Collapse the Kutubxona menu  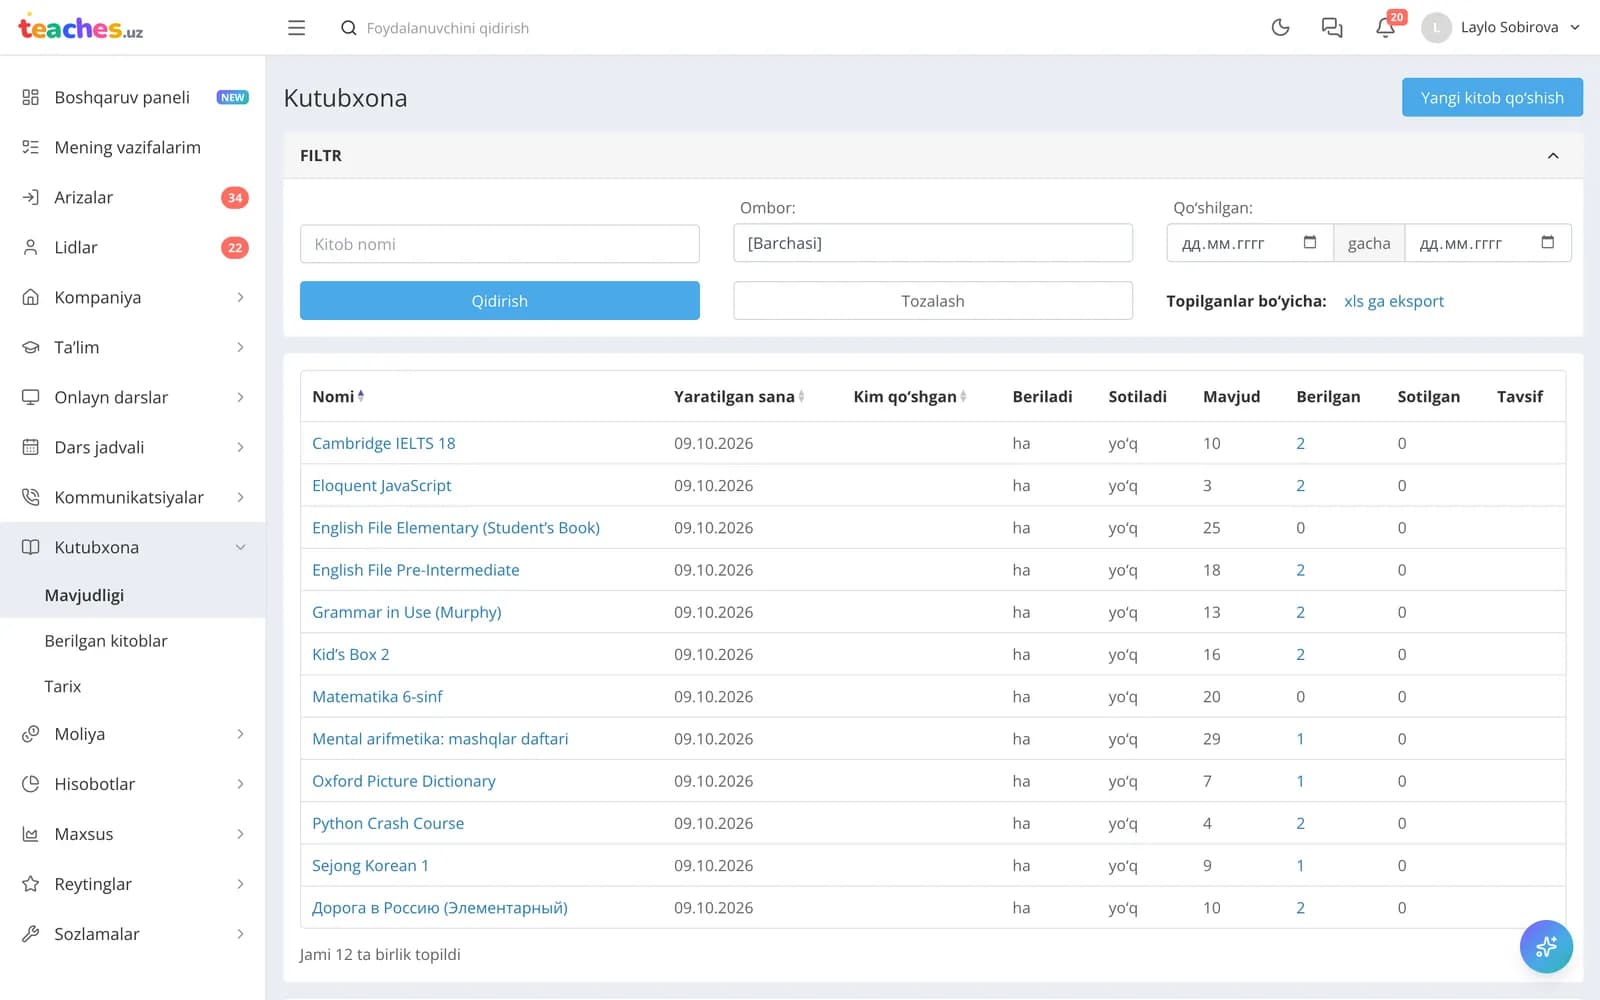(132, 547)
